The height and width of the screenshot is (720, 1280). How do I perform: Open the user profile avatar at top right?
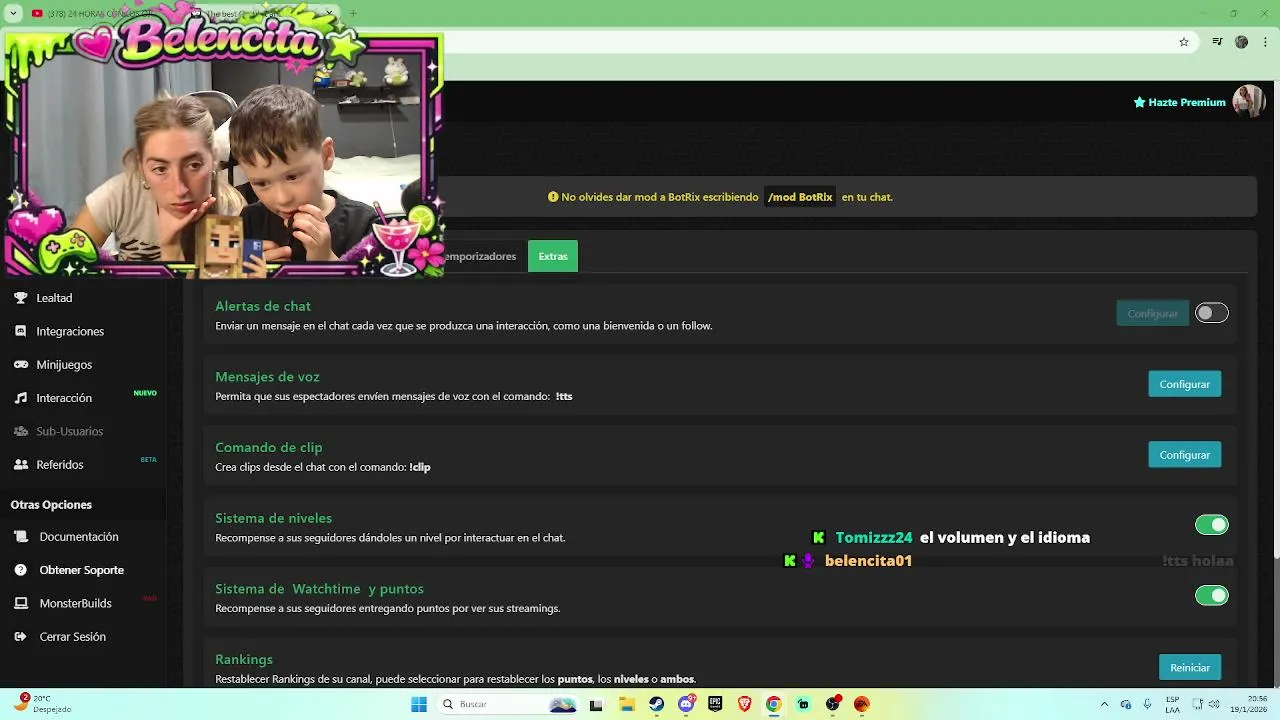coord(1248,101)
